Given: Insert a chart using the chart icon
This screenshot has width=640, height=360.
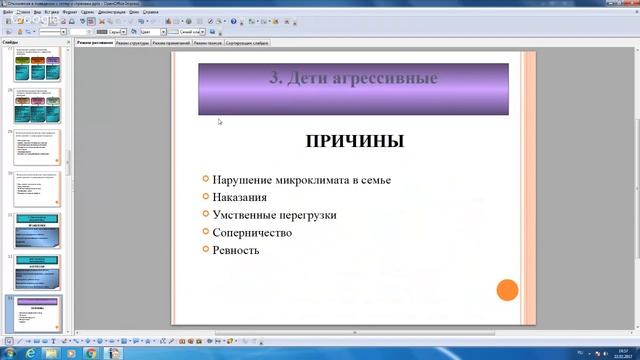Looking at the screenshot, I should [x=168, y=21].
